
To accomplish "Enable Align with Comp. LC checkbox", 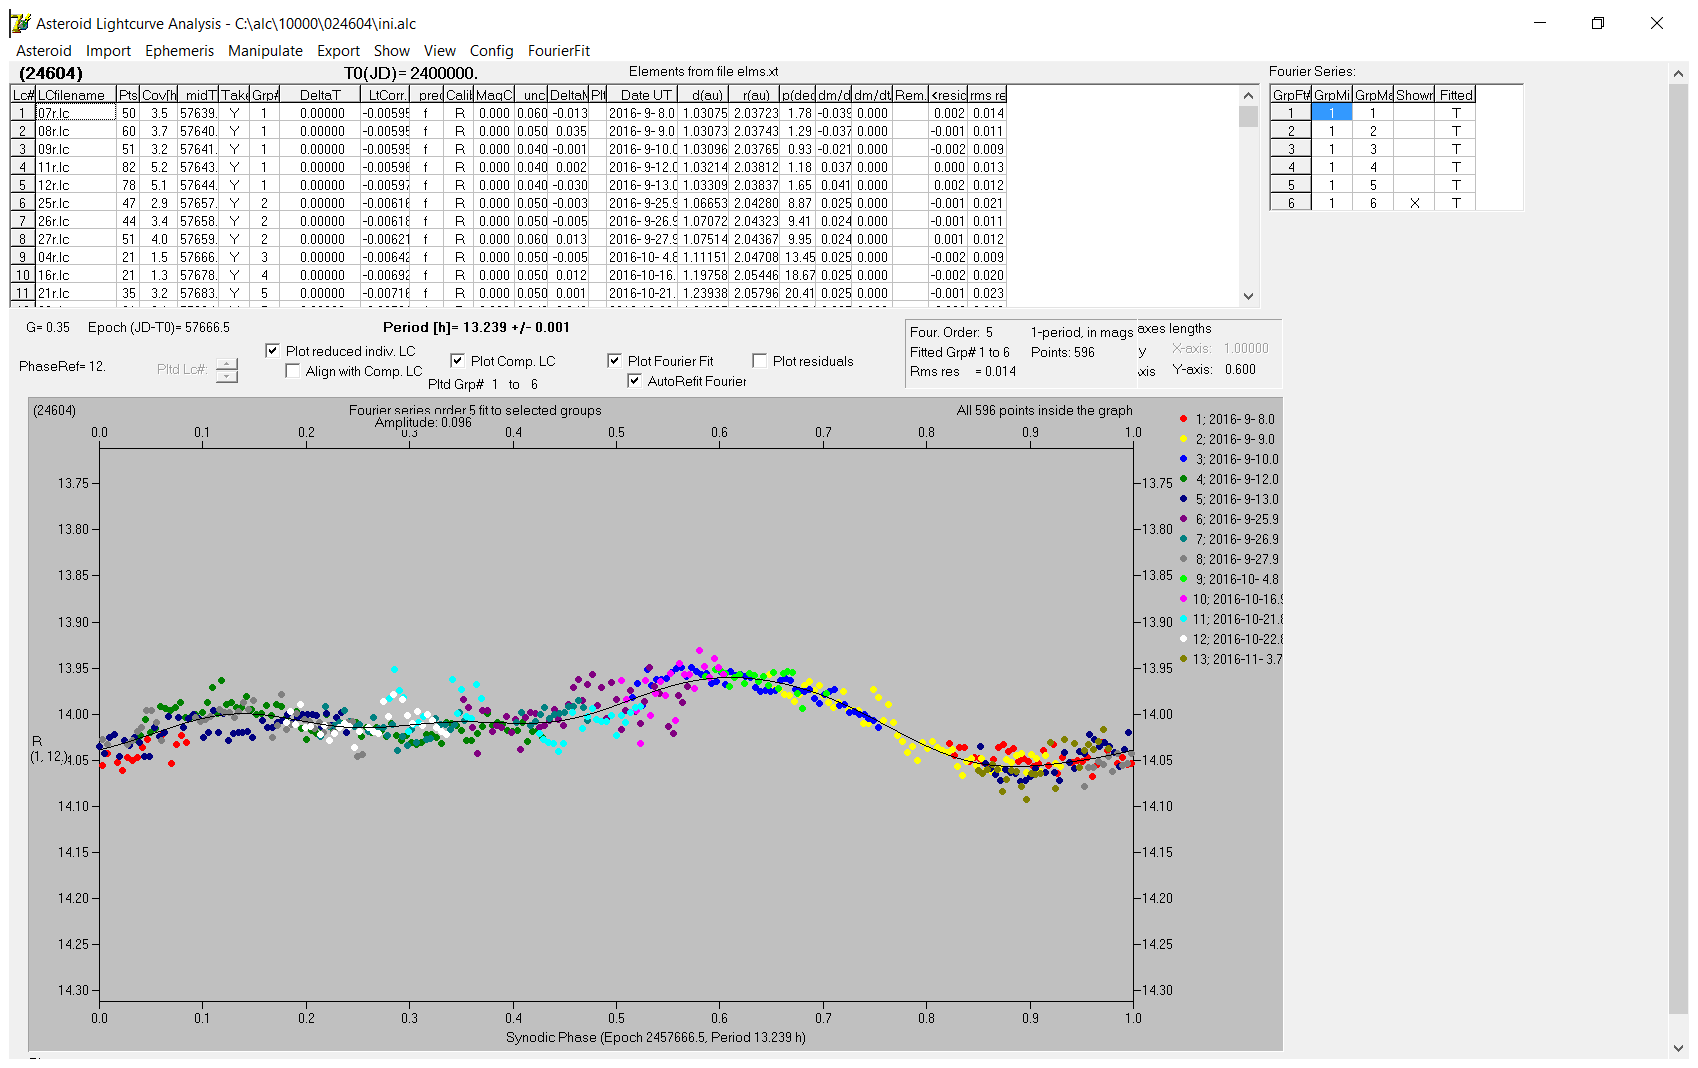I will [x=292, y=371].
